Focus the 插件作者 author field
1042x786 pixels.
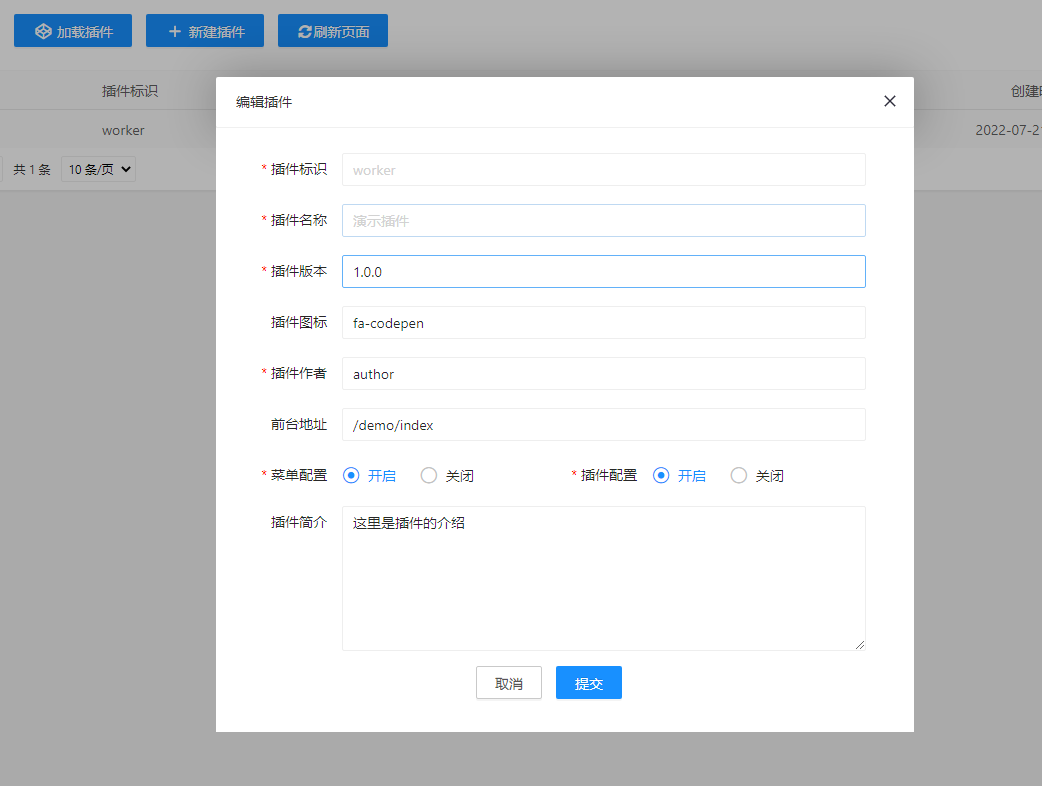[603, 374]
